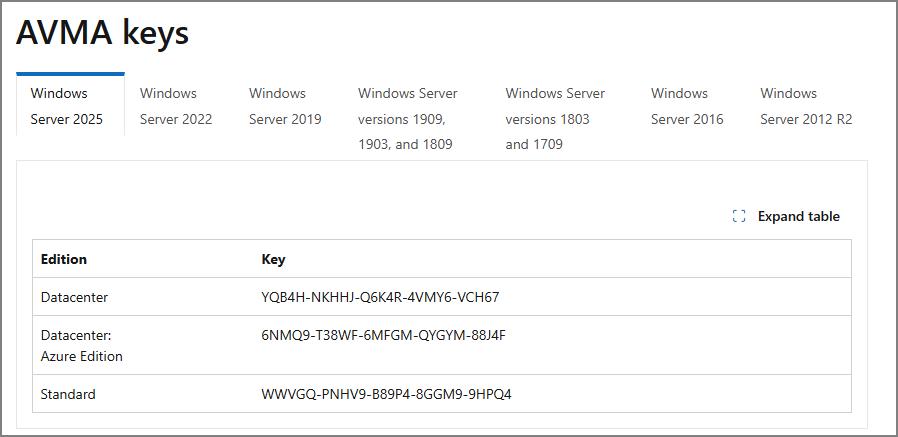Switch to versions 1909, 1903, and 1809 tab
This screenshot has height=437, width=898.
click(408, 119)
